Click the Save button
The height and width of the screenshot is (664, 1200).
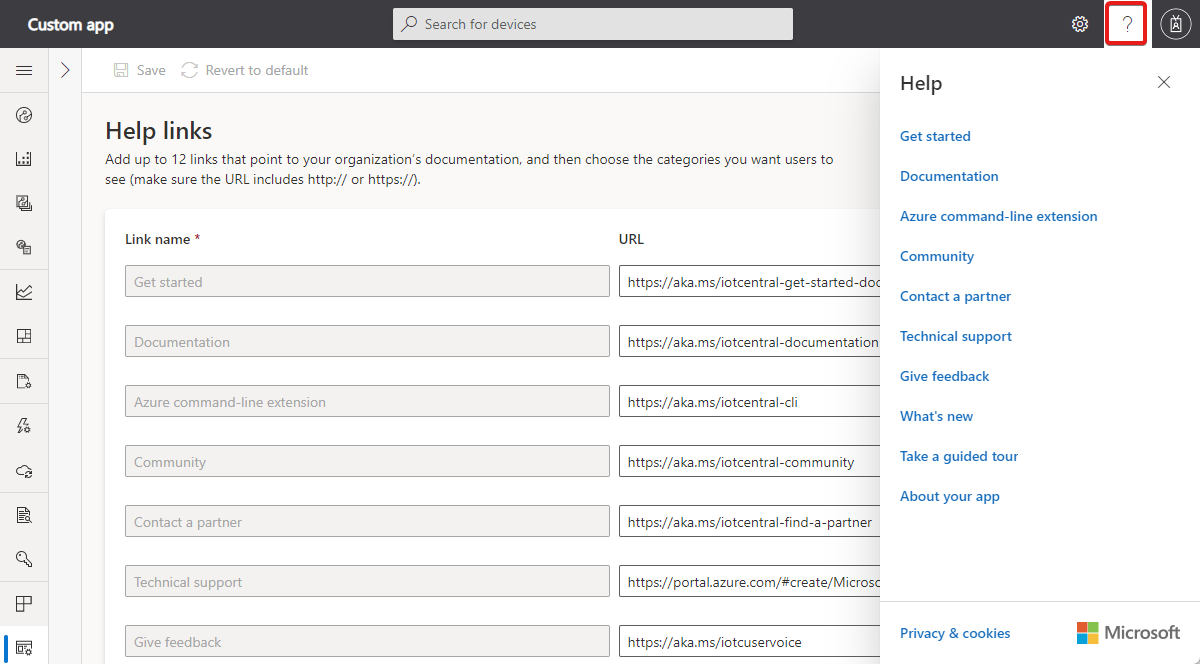tap(139, 70)
